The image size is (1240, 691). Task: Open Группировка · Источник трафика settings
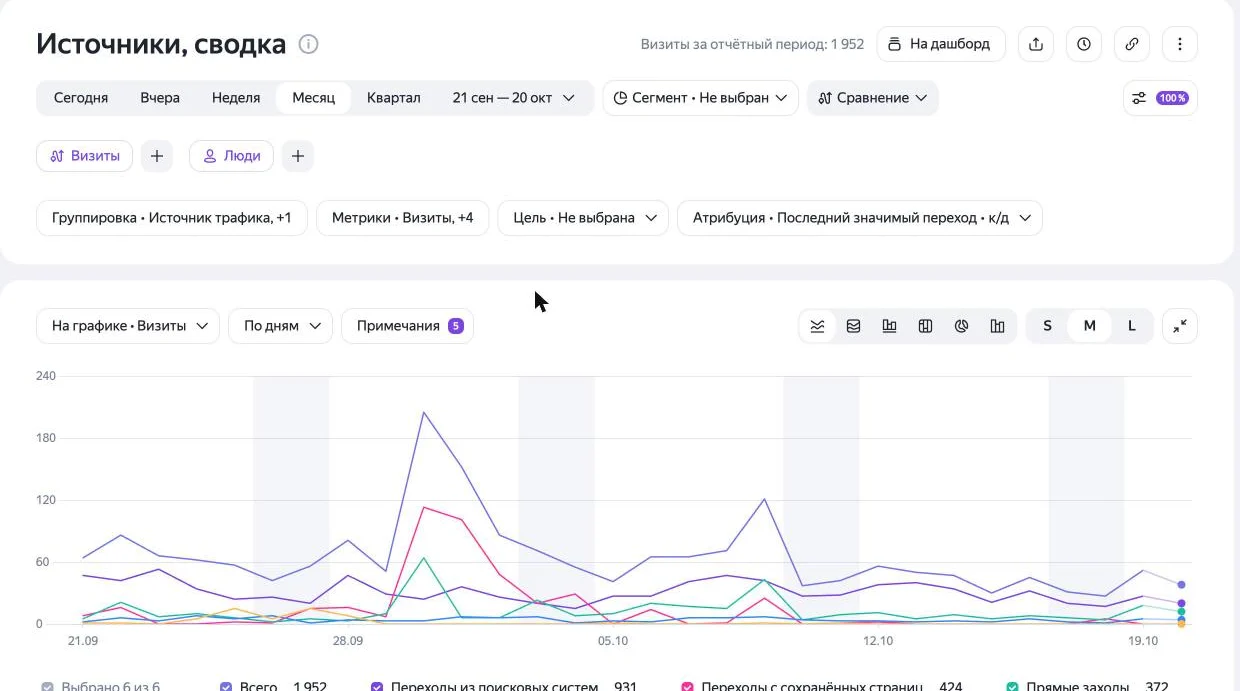pyautogui.click(x=172, y=218)
